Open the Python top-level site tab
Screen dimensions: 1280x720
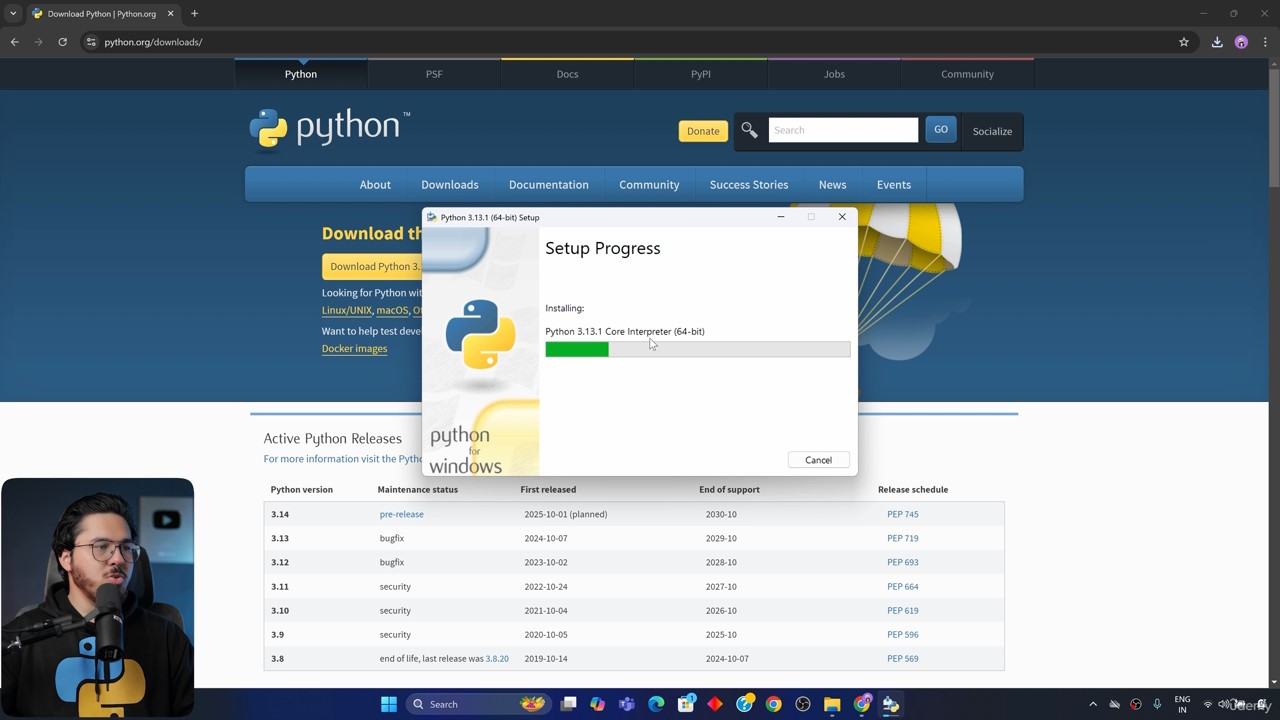click(301, 74)
